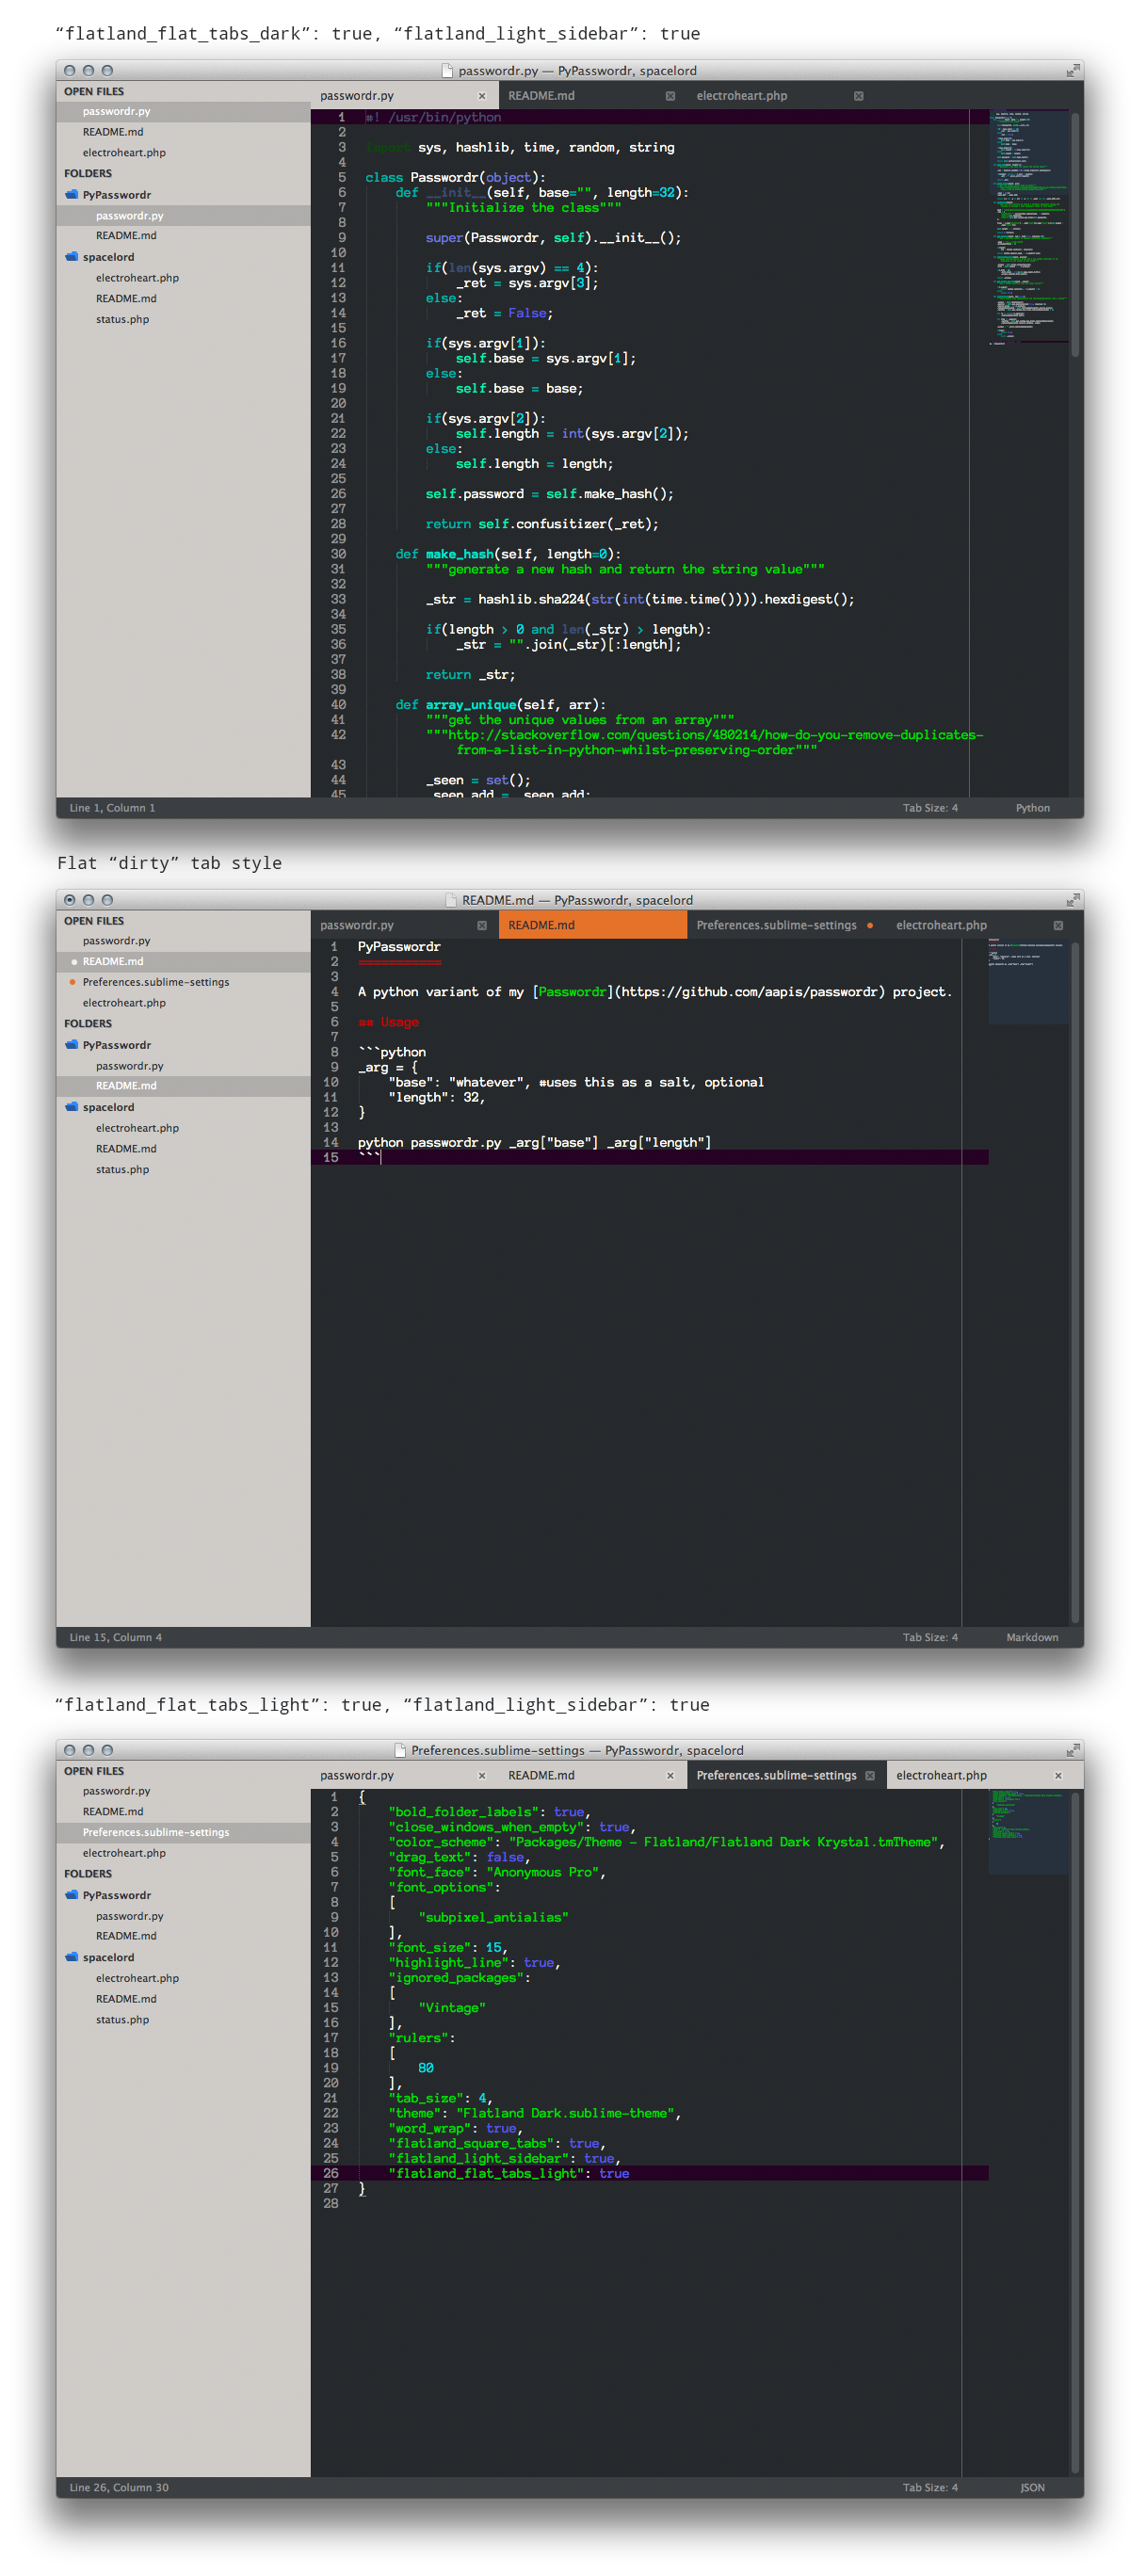
Task: Click the document icon beside the passwordr.py window title
Action: [x=447, y=71]
